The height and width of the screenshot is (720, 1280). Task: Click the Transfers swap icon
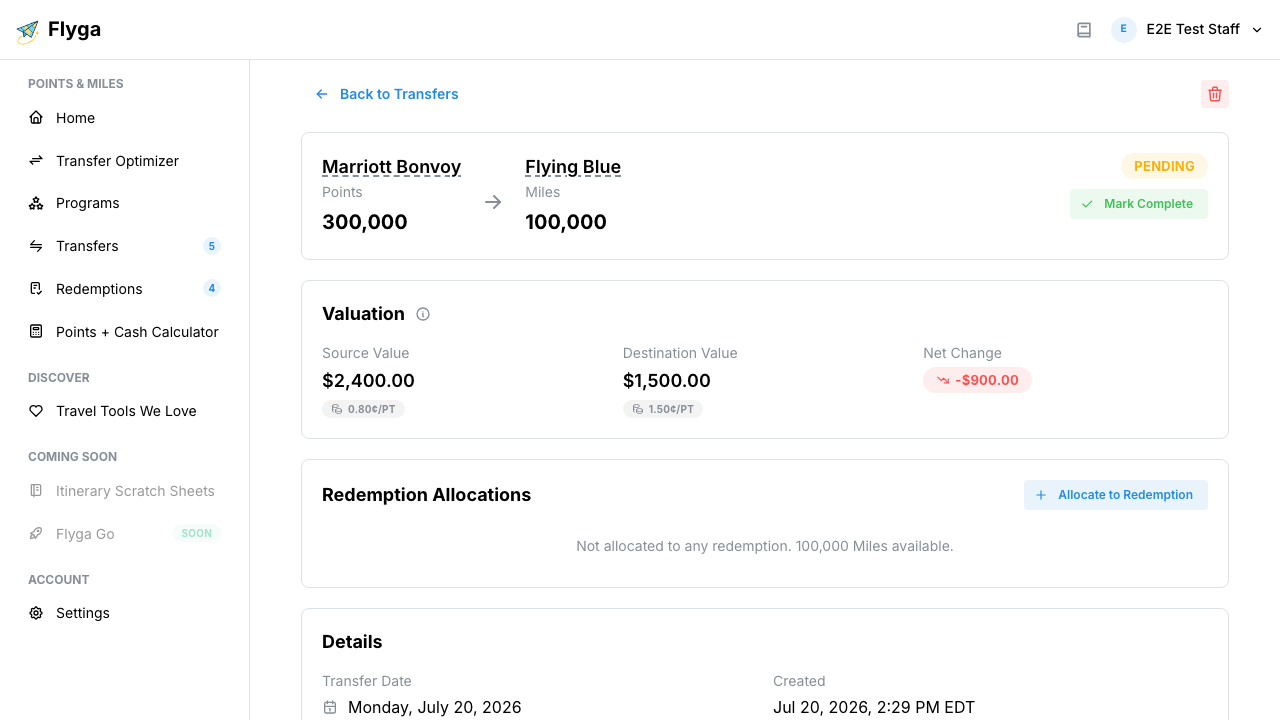[x=36, y=246]
